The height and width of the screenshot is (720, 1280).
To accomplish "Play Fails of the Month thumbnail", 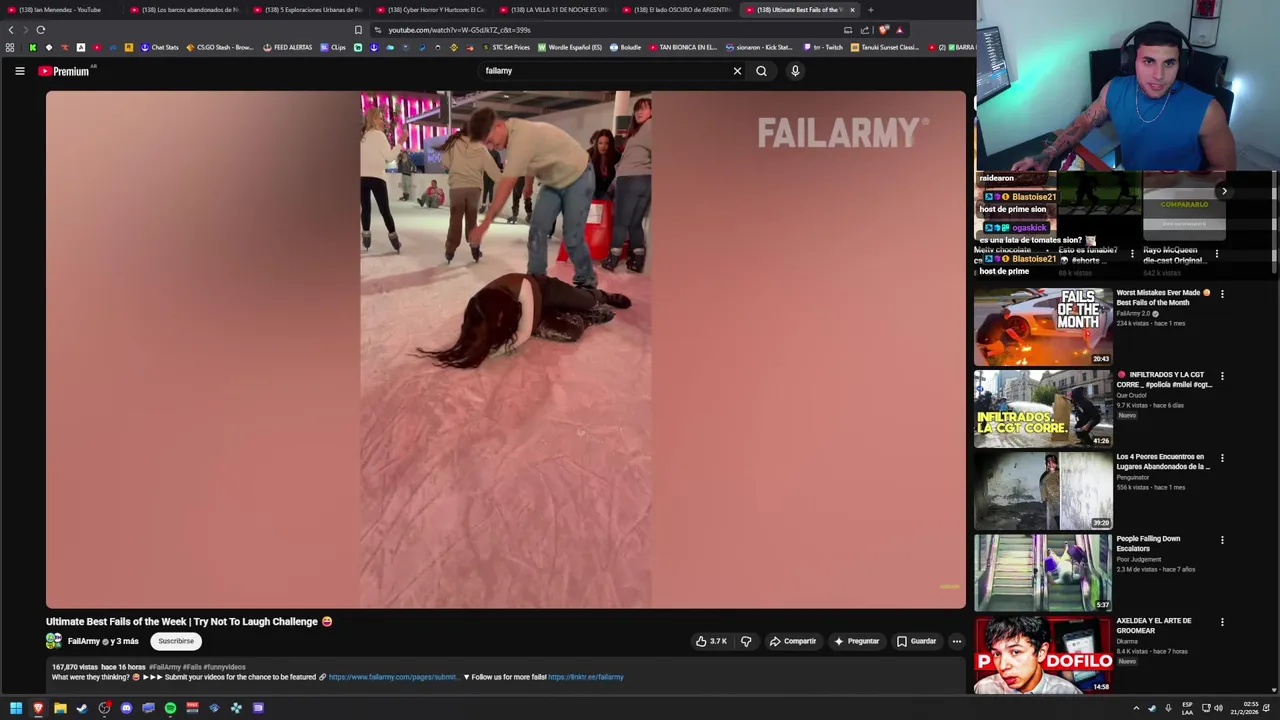I will (1043, 327).
